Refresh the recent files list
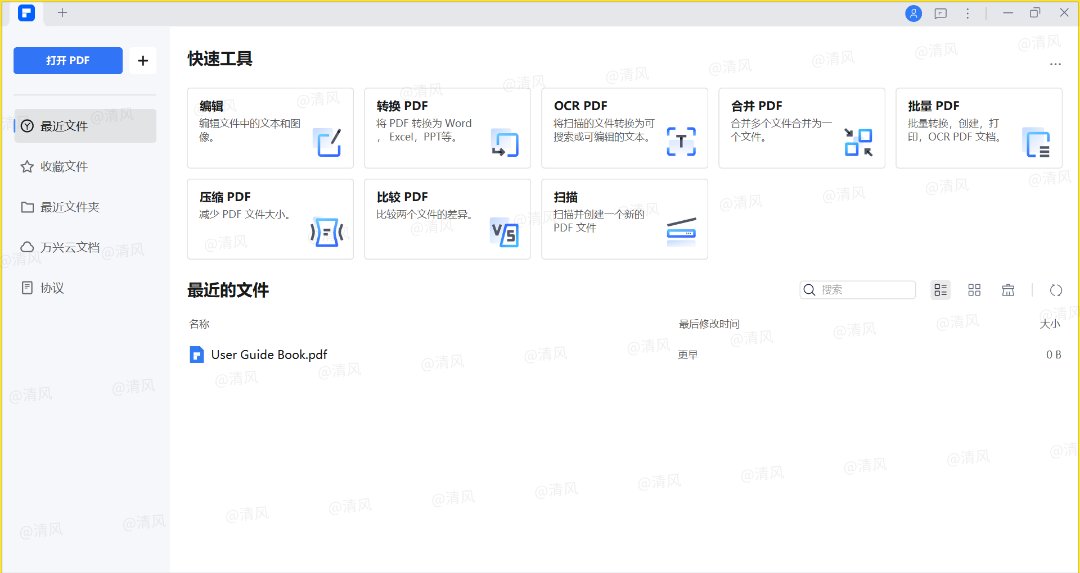 1056,290
